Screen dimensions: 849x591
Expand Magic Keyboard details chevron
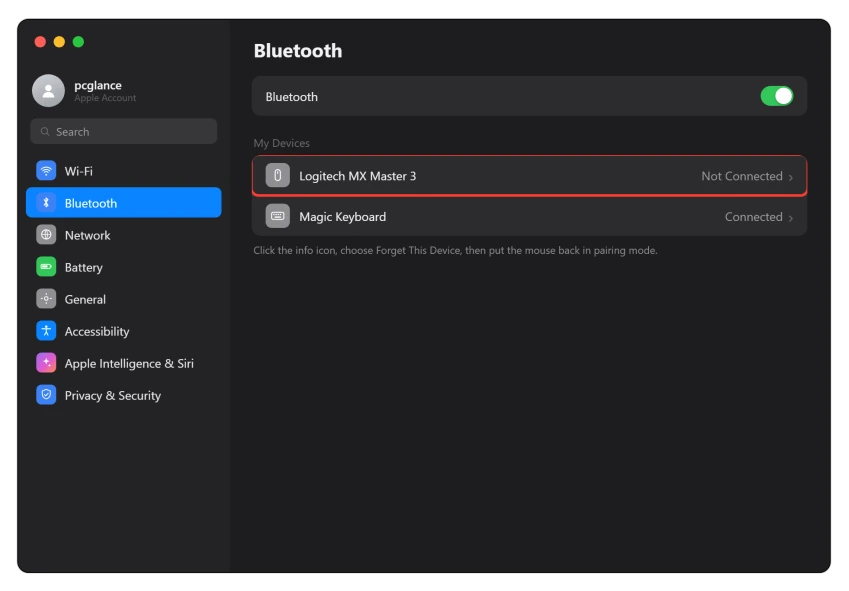pyautogui.click(x=791, y=218)
